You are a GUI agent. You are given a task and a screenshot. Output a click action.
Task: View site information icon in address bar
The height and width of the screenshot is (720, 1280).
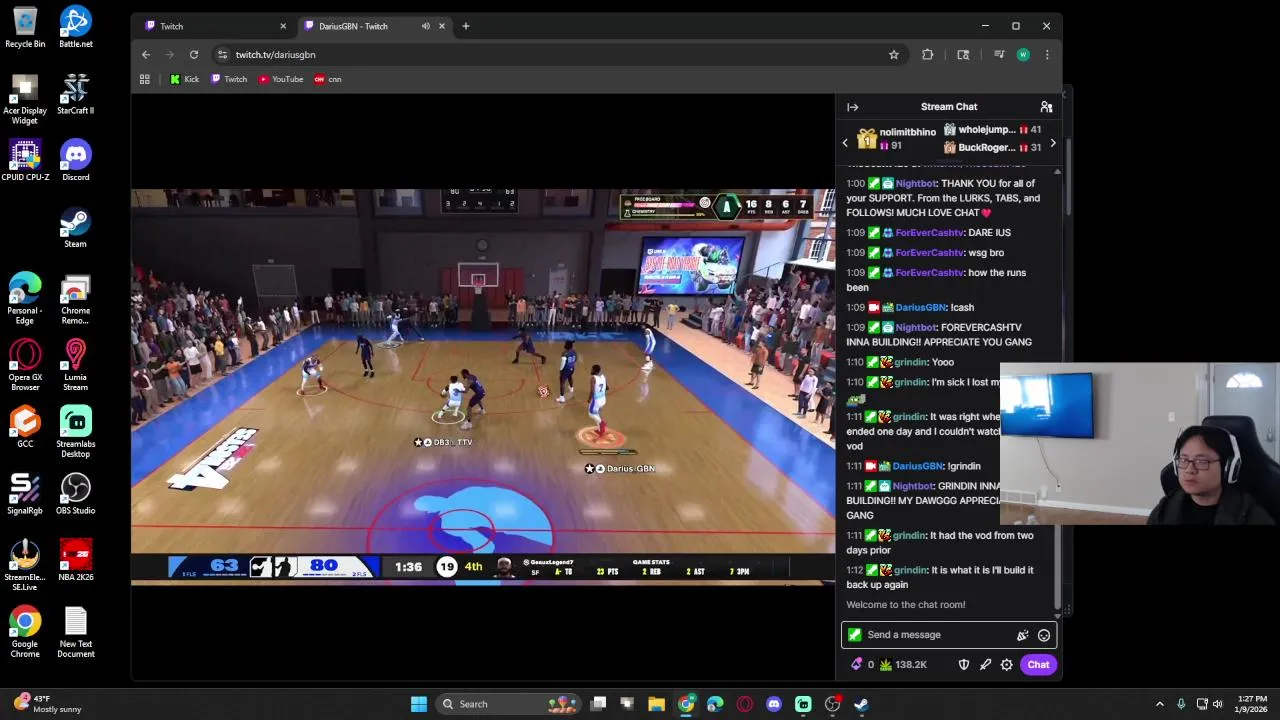click(x=222, y=55)
